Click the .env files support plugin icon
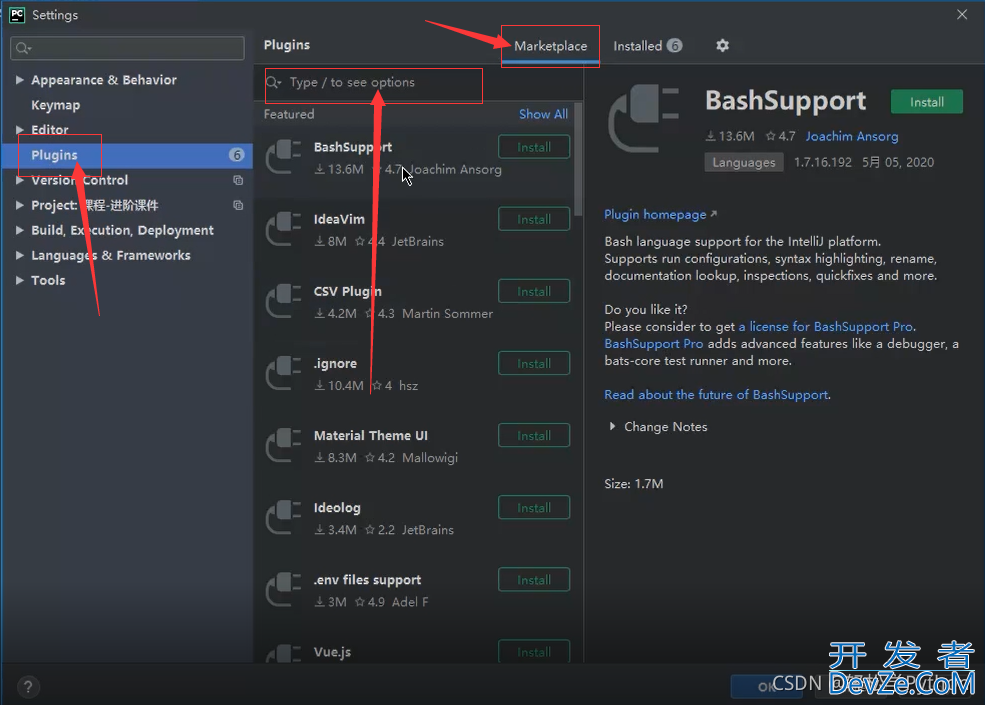Screen dimensions: 985x705 (x=284, y=591)
